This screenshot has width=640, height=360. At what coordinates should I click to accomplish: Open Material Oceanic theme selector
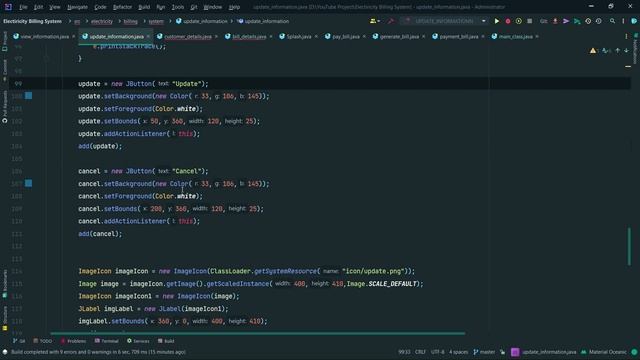tap(604, 352)
